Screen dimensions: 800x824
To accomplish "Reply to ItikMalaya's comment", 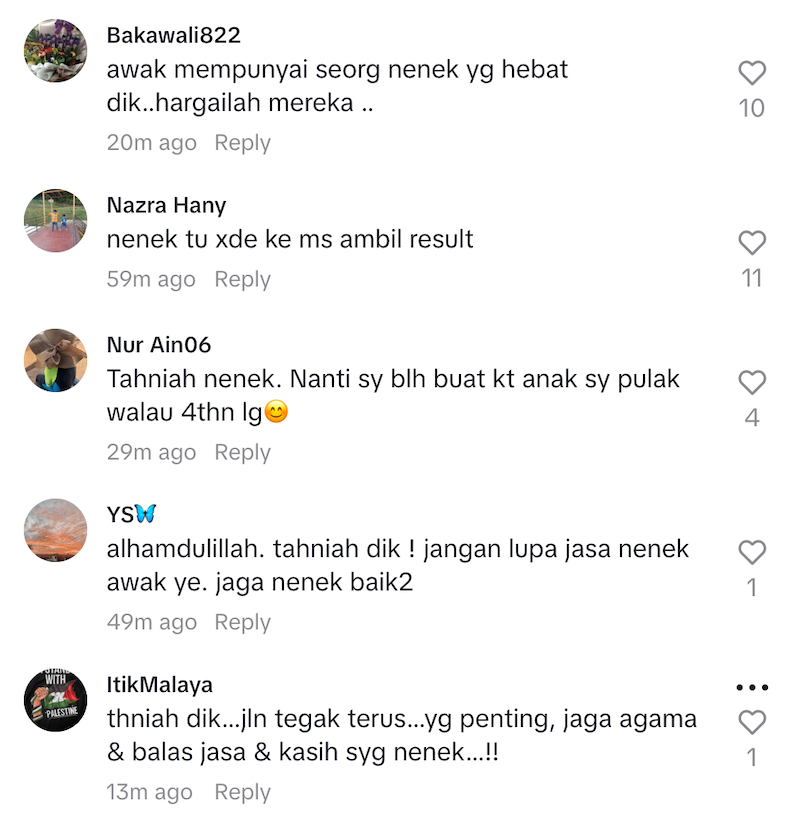I will (242, 792).
